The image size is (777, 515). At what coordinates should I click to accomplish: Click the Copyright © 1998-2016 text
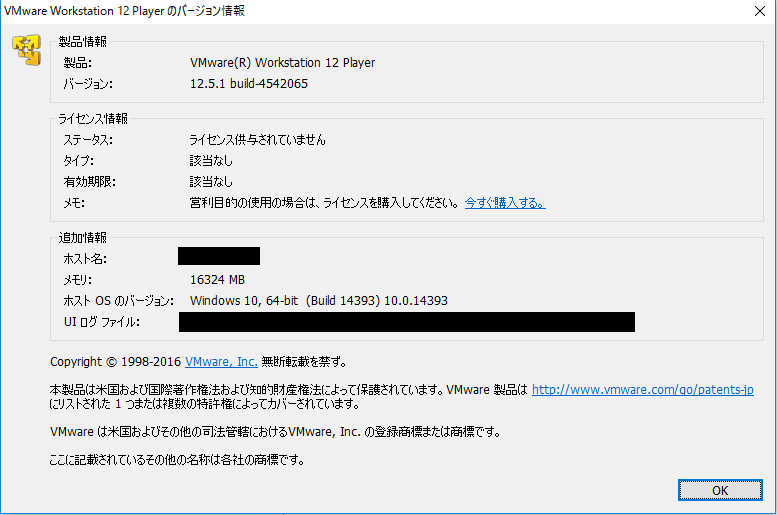coord(115,362)
